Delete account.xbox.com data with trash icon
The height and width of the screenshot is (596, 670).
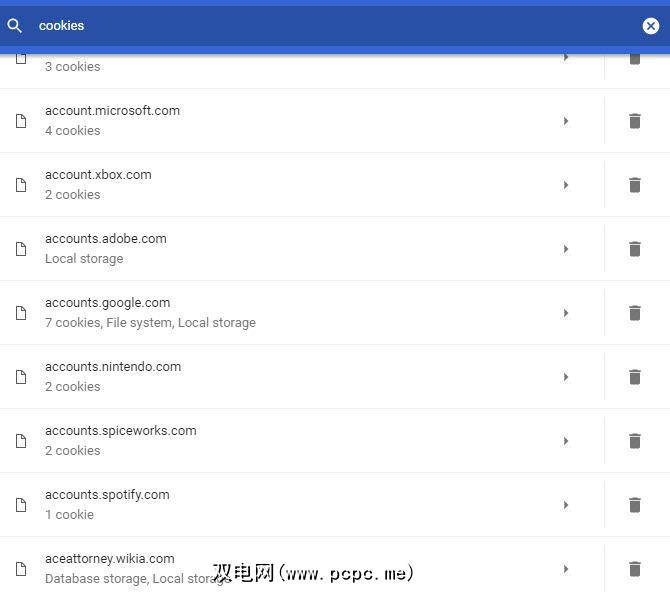click(635, 185)
